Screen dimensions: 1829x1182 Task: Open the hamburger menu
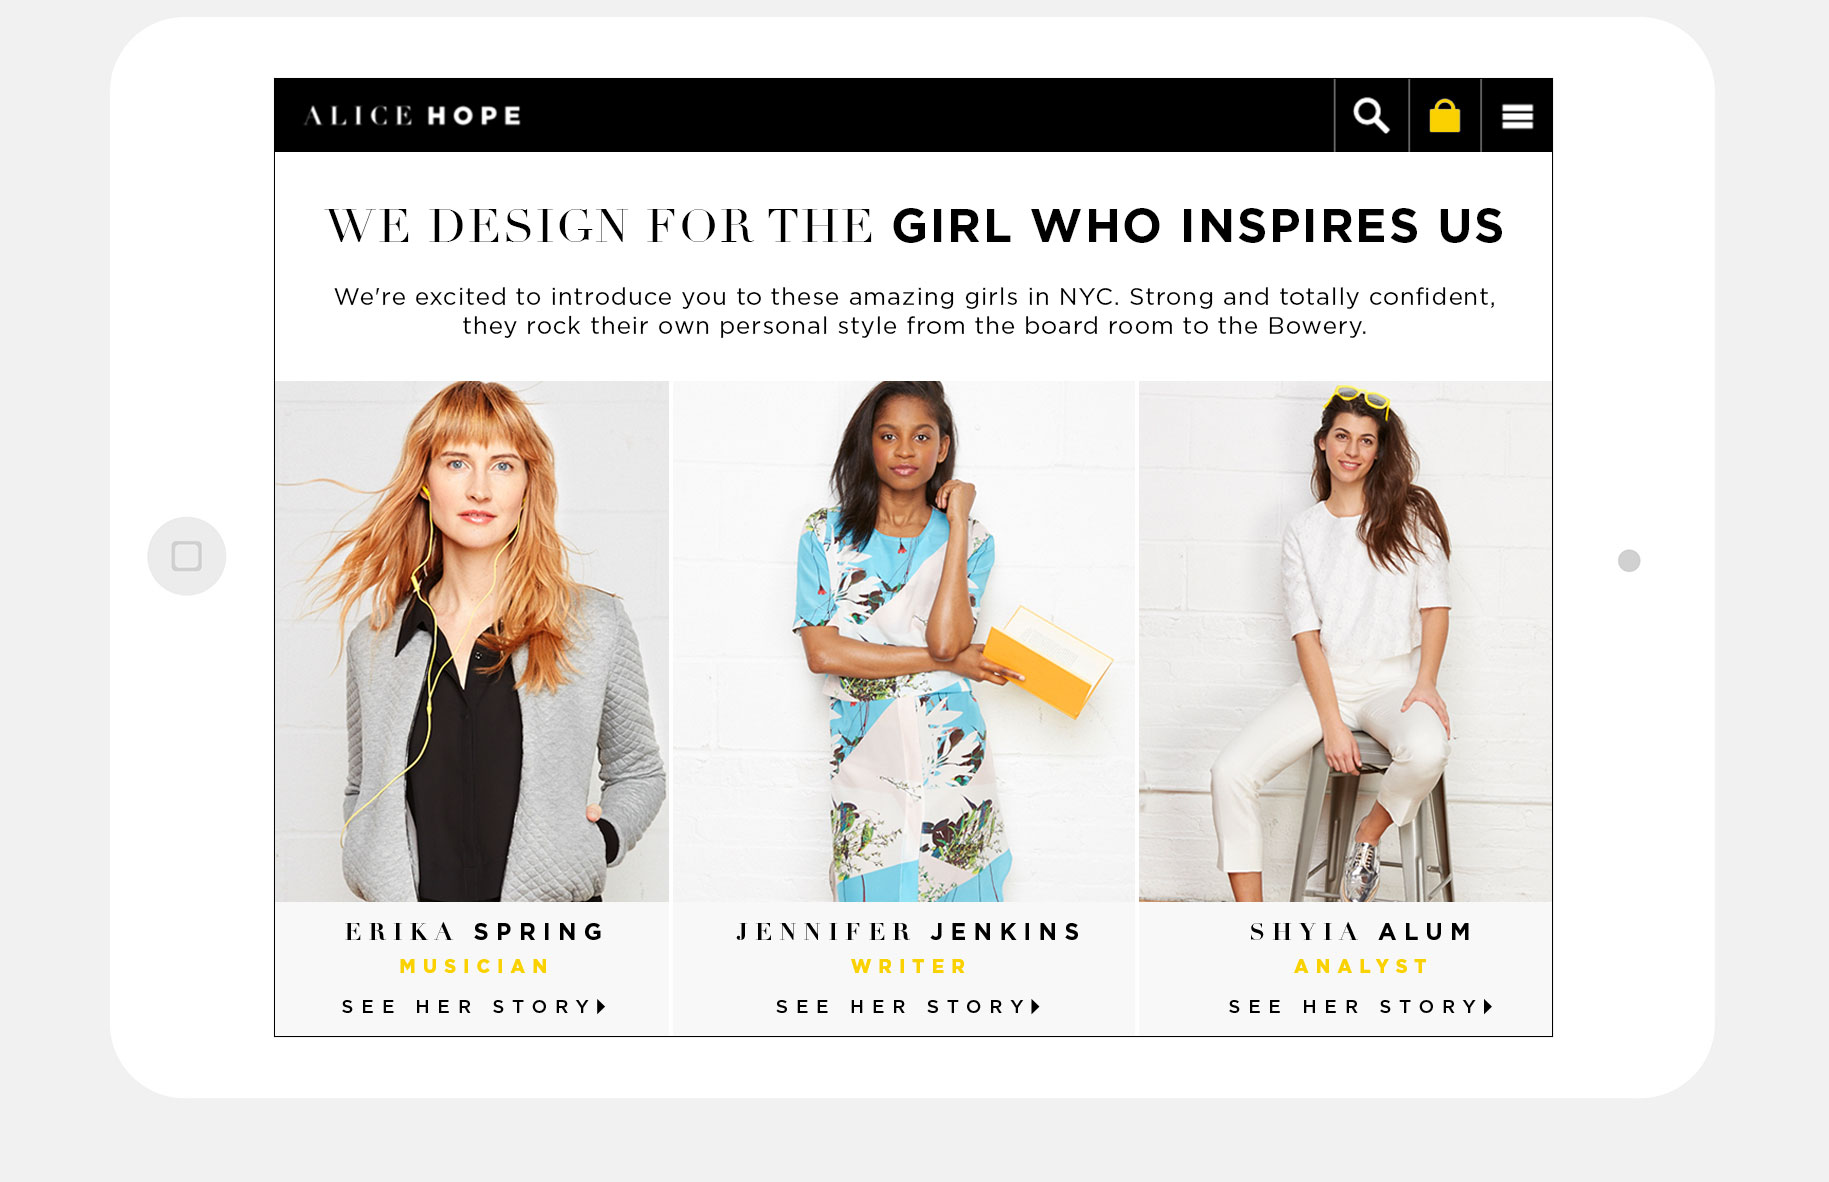tap(1517, 117)
